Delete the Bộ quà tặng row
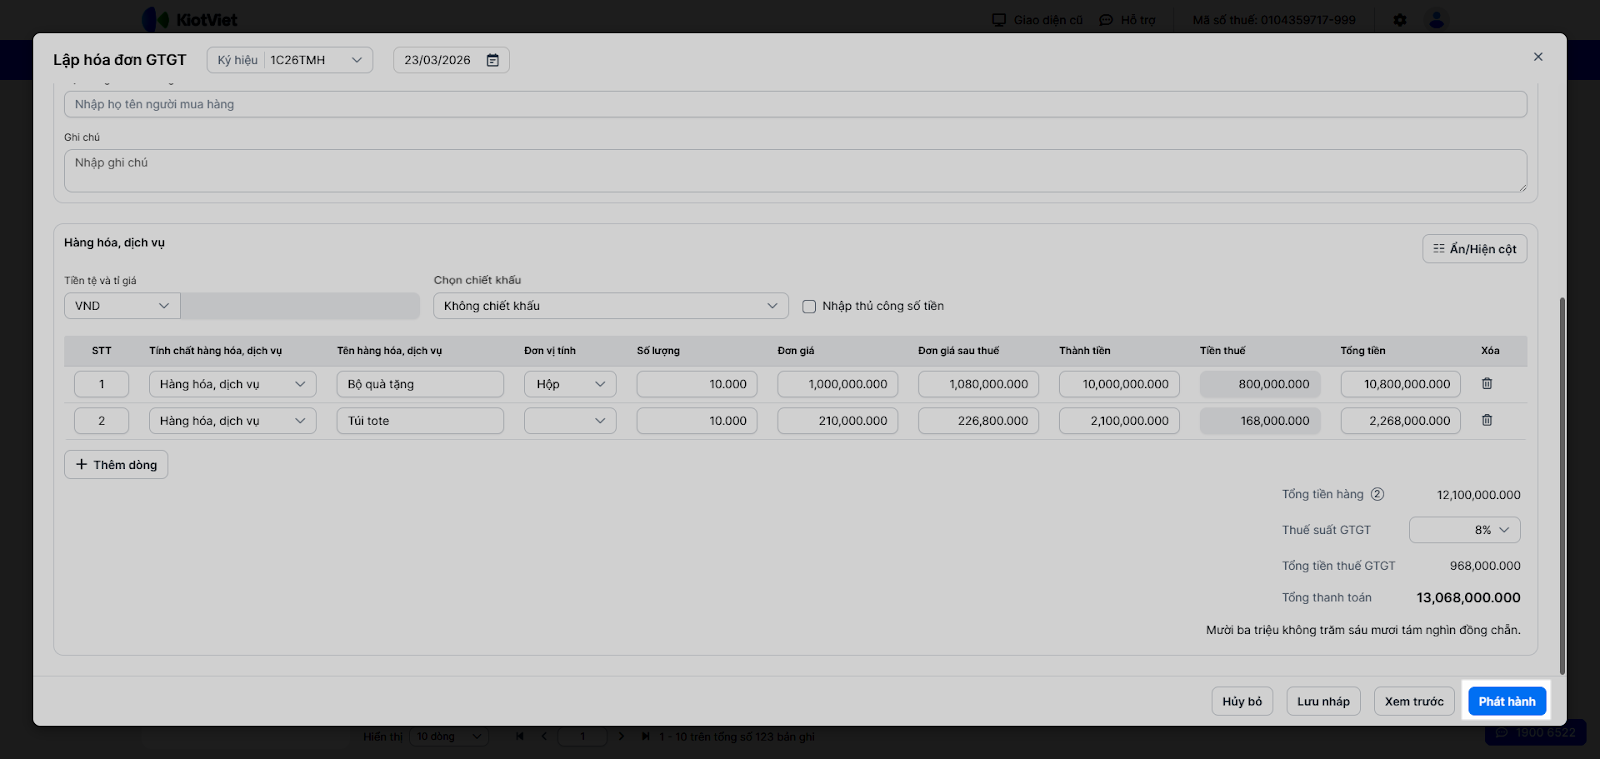Viewport: 1600px width, 759px height. [x=1487, y=384]
